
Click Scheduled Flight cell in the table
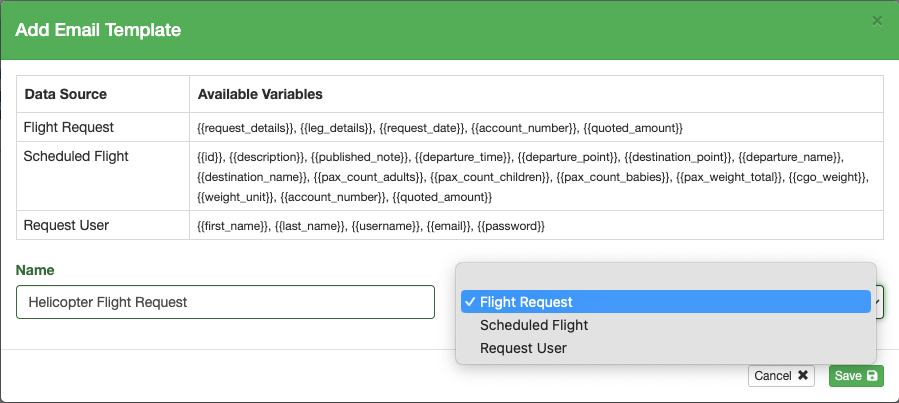click(76, 156)
